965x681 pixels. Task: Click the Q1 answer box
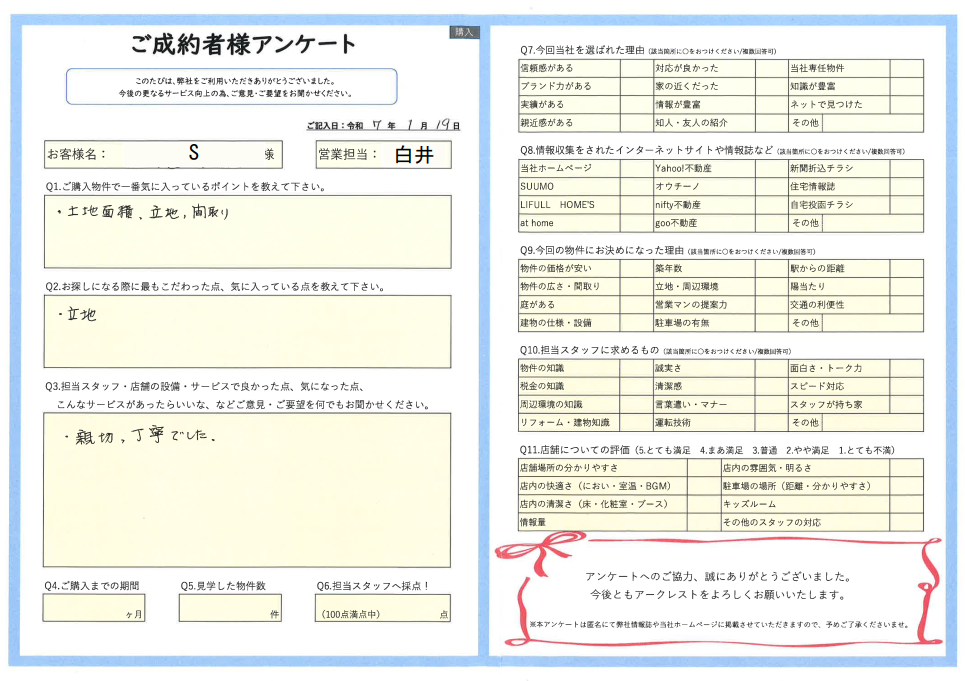coord(246,231)
